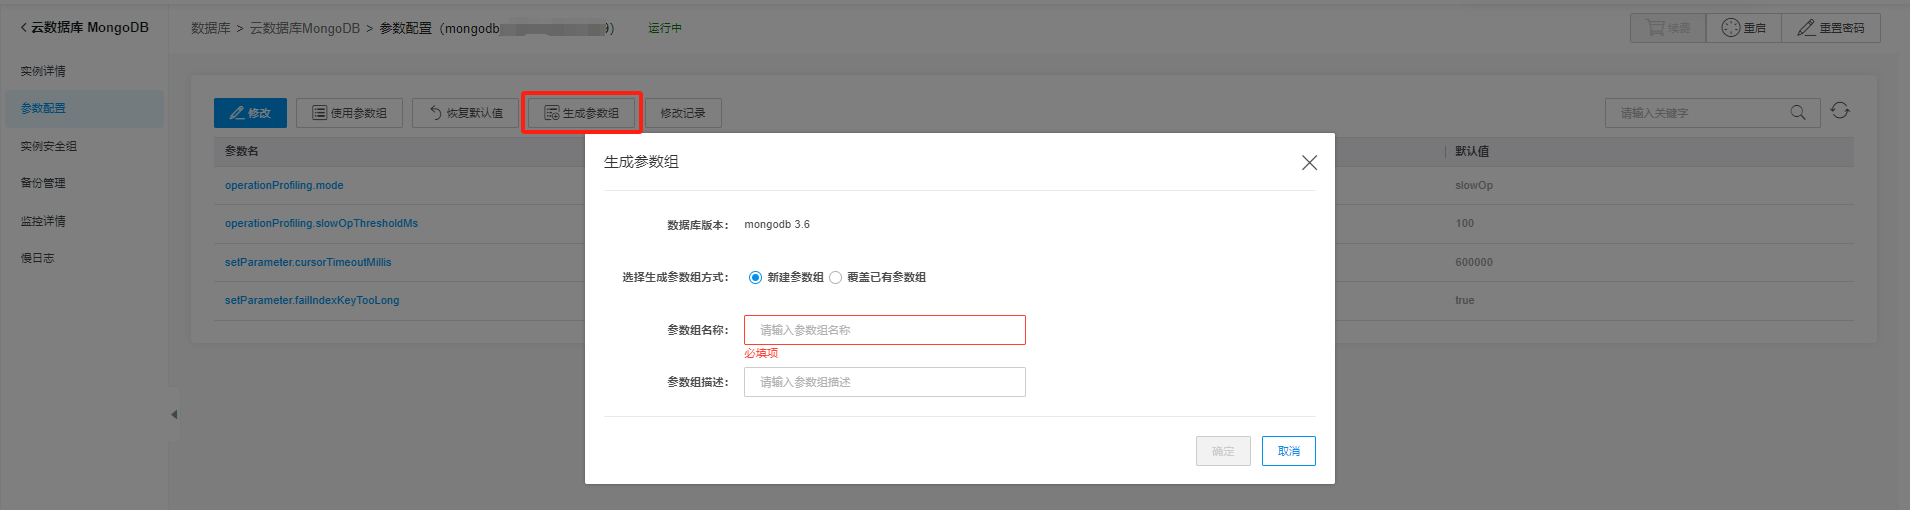Click the 参数组描述 input field

point(884,382)
